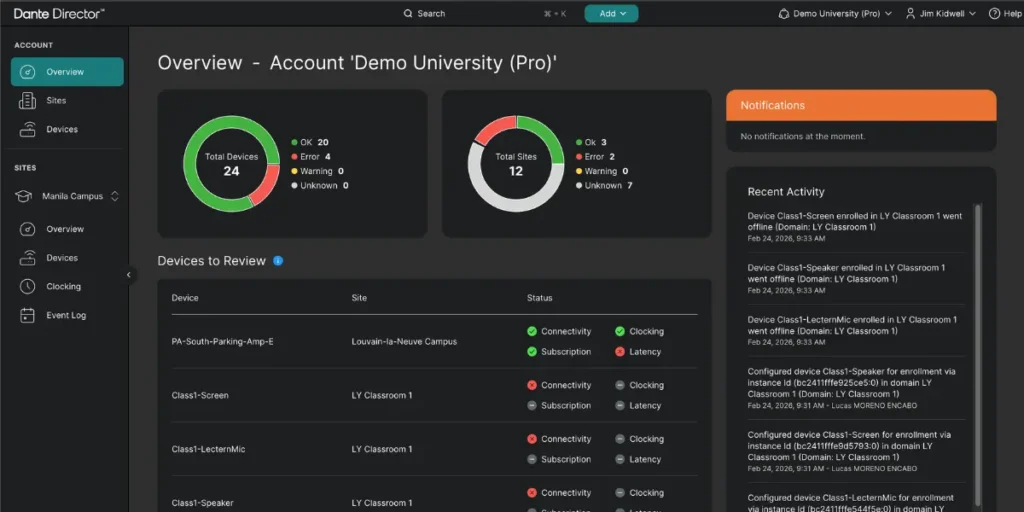The height and width of the screenshot is (512, 1024).
Task: Open Devices under the Manila Campus site
Action: tap(62, 258)
